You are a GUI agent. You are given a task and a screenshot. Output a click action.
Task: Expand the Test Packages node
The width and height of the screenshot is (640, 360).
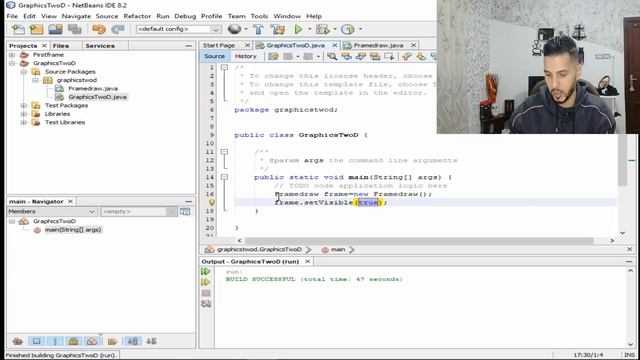coord(24,105)
